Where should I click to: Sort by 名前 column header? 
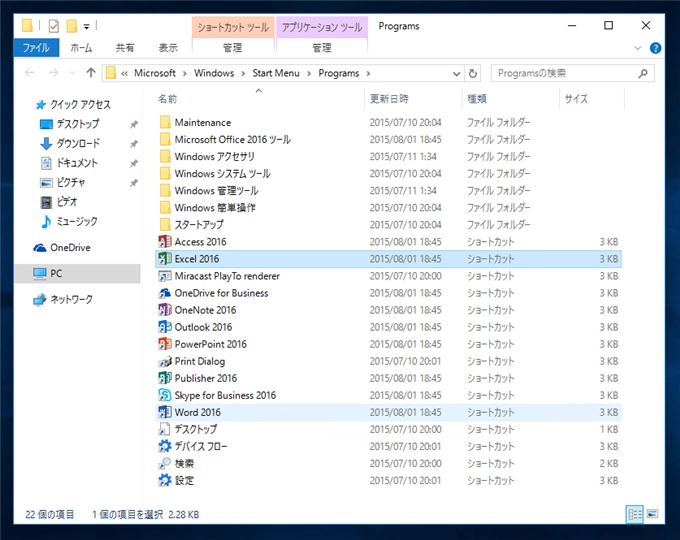[259, 99]
